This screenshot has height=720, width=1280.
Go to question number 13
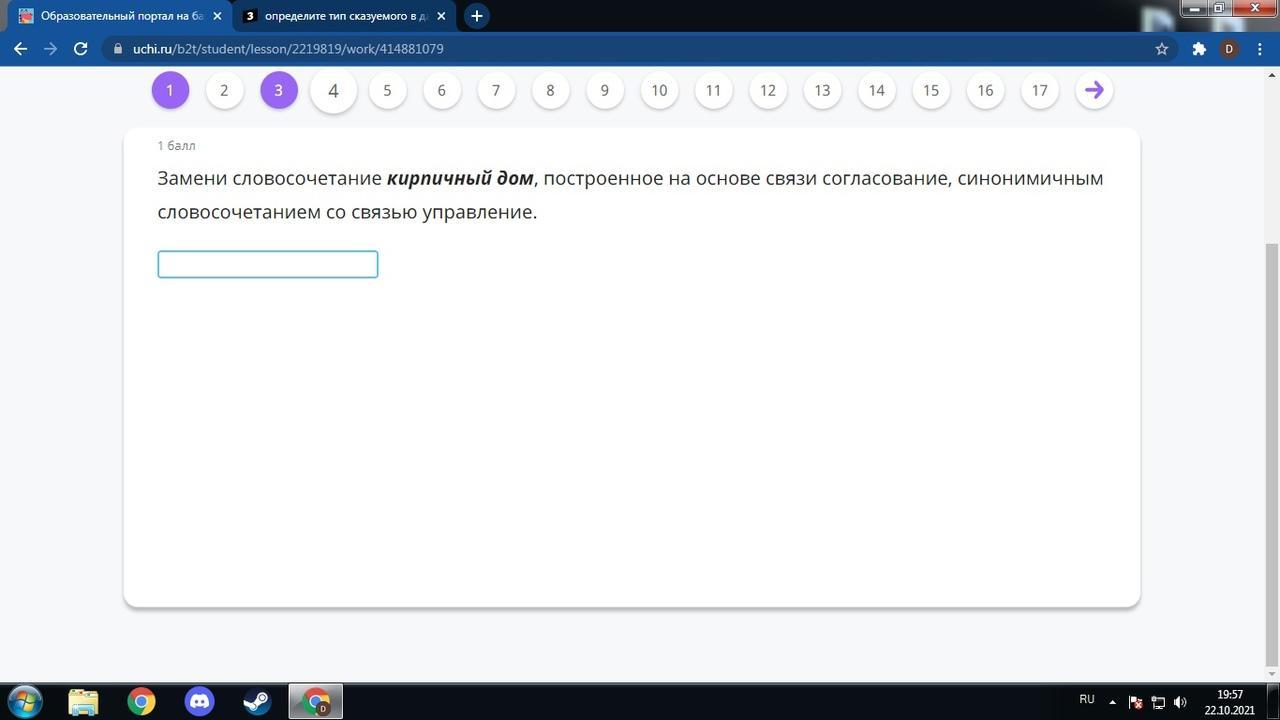coord(822,90)
